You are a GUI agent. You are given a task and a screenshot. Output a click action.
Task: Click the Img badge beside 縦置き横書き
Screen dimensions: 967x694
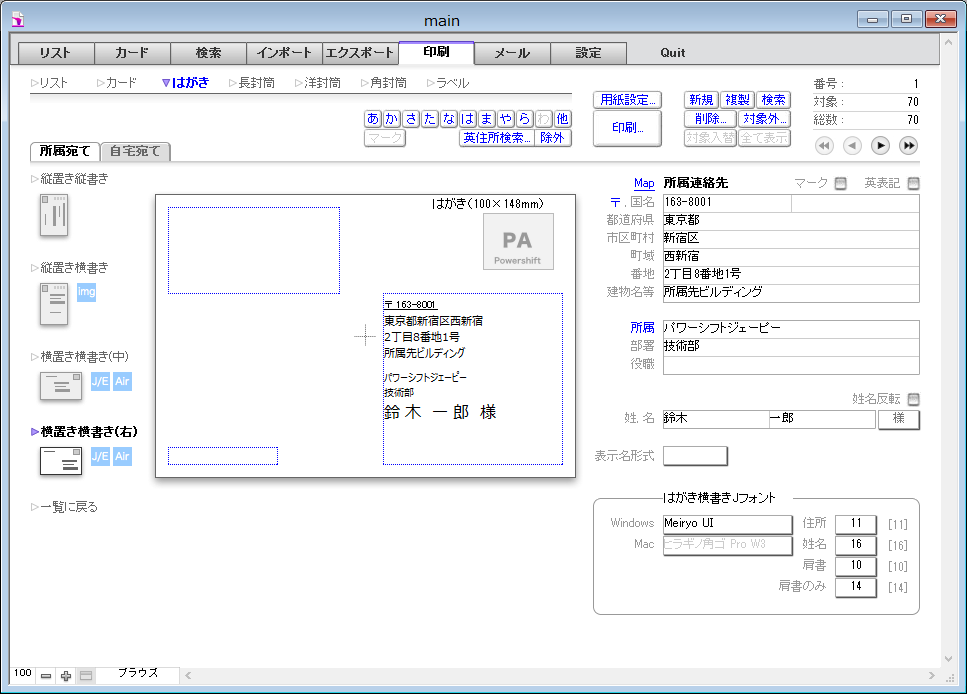tap(86, 292)
